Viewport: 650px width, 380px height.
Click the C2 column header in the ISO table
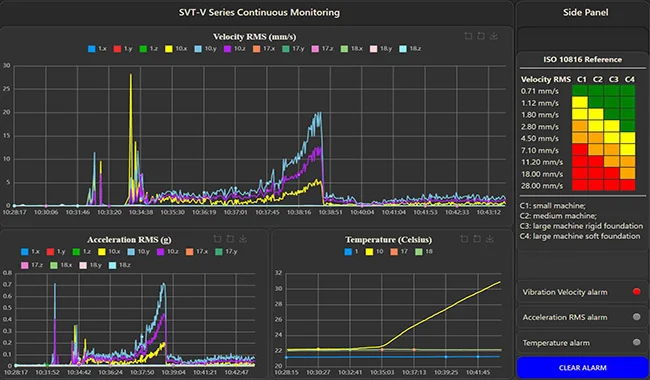point(597,79)
